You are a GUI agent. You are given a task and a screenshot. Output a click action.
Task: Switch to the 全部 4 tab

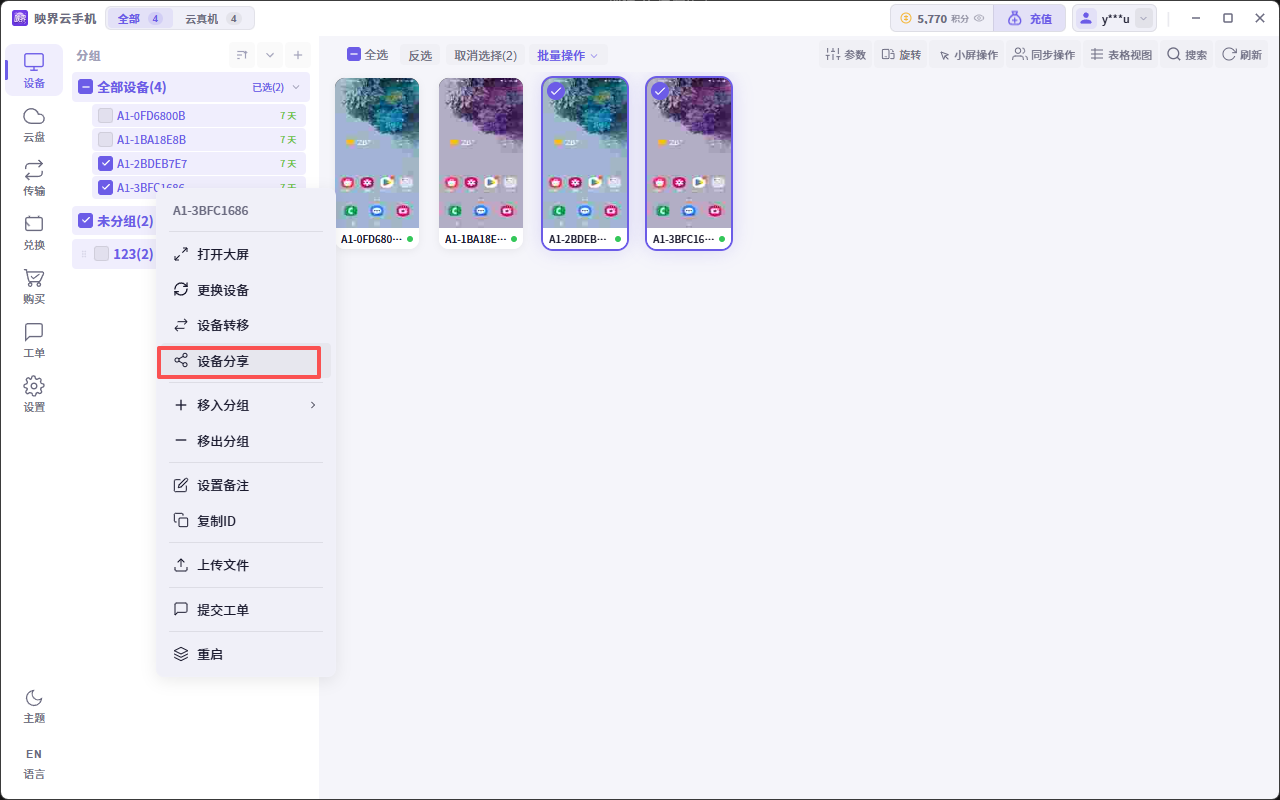tap(139, 18)
